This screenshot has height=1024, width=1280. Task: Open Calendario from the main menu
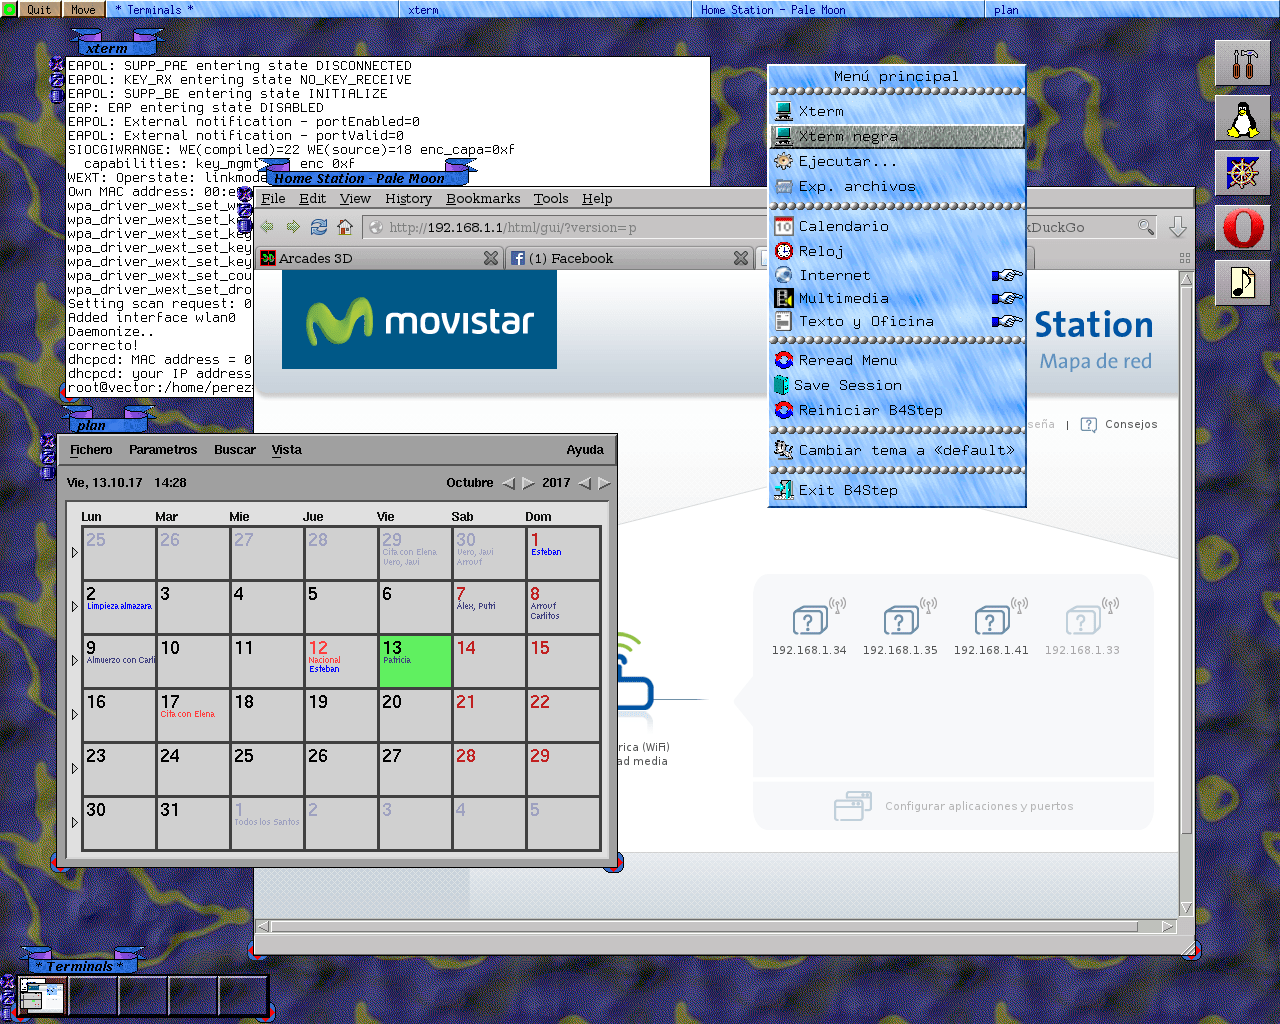pos(897,226)
